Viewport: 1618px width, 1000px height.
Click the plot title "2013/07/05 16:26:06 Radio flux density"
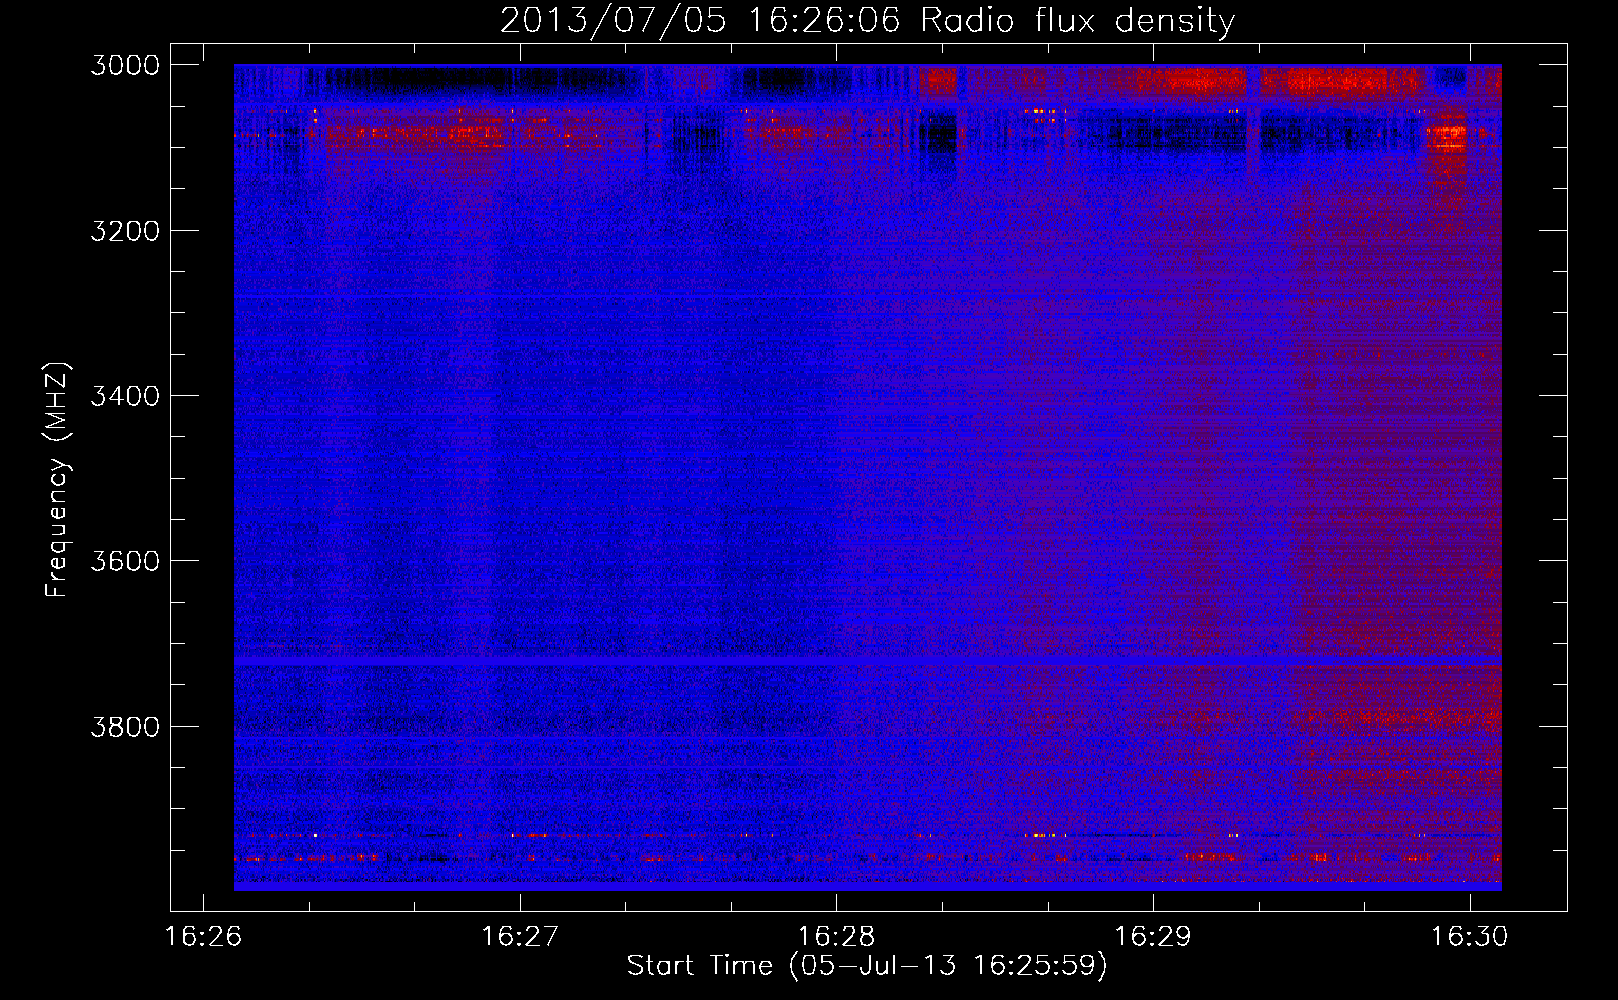867,21
